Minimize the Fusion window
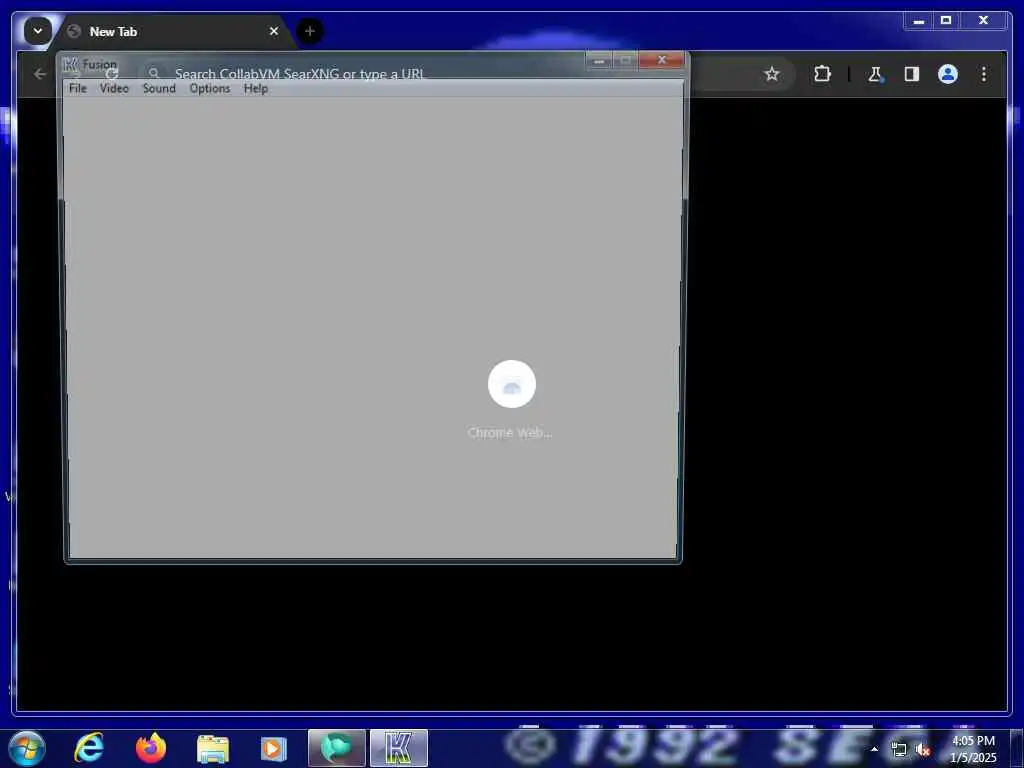Screen dimensions: 1024x768 [x=599, y=61]
